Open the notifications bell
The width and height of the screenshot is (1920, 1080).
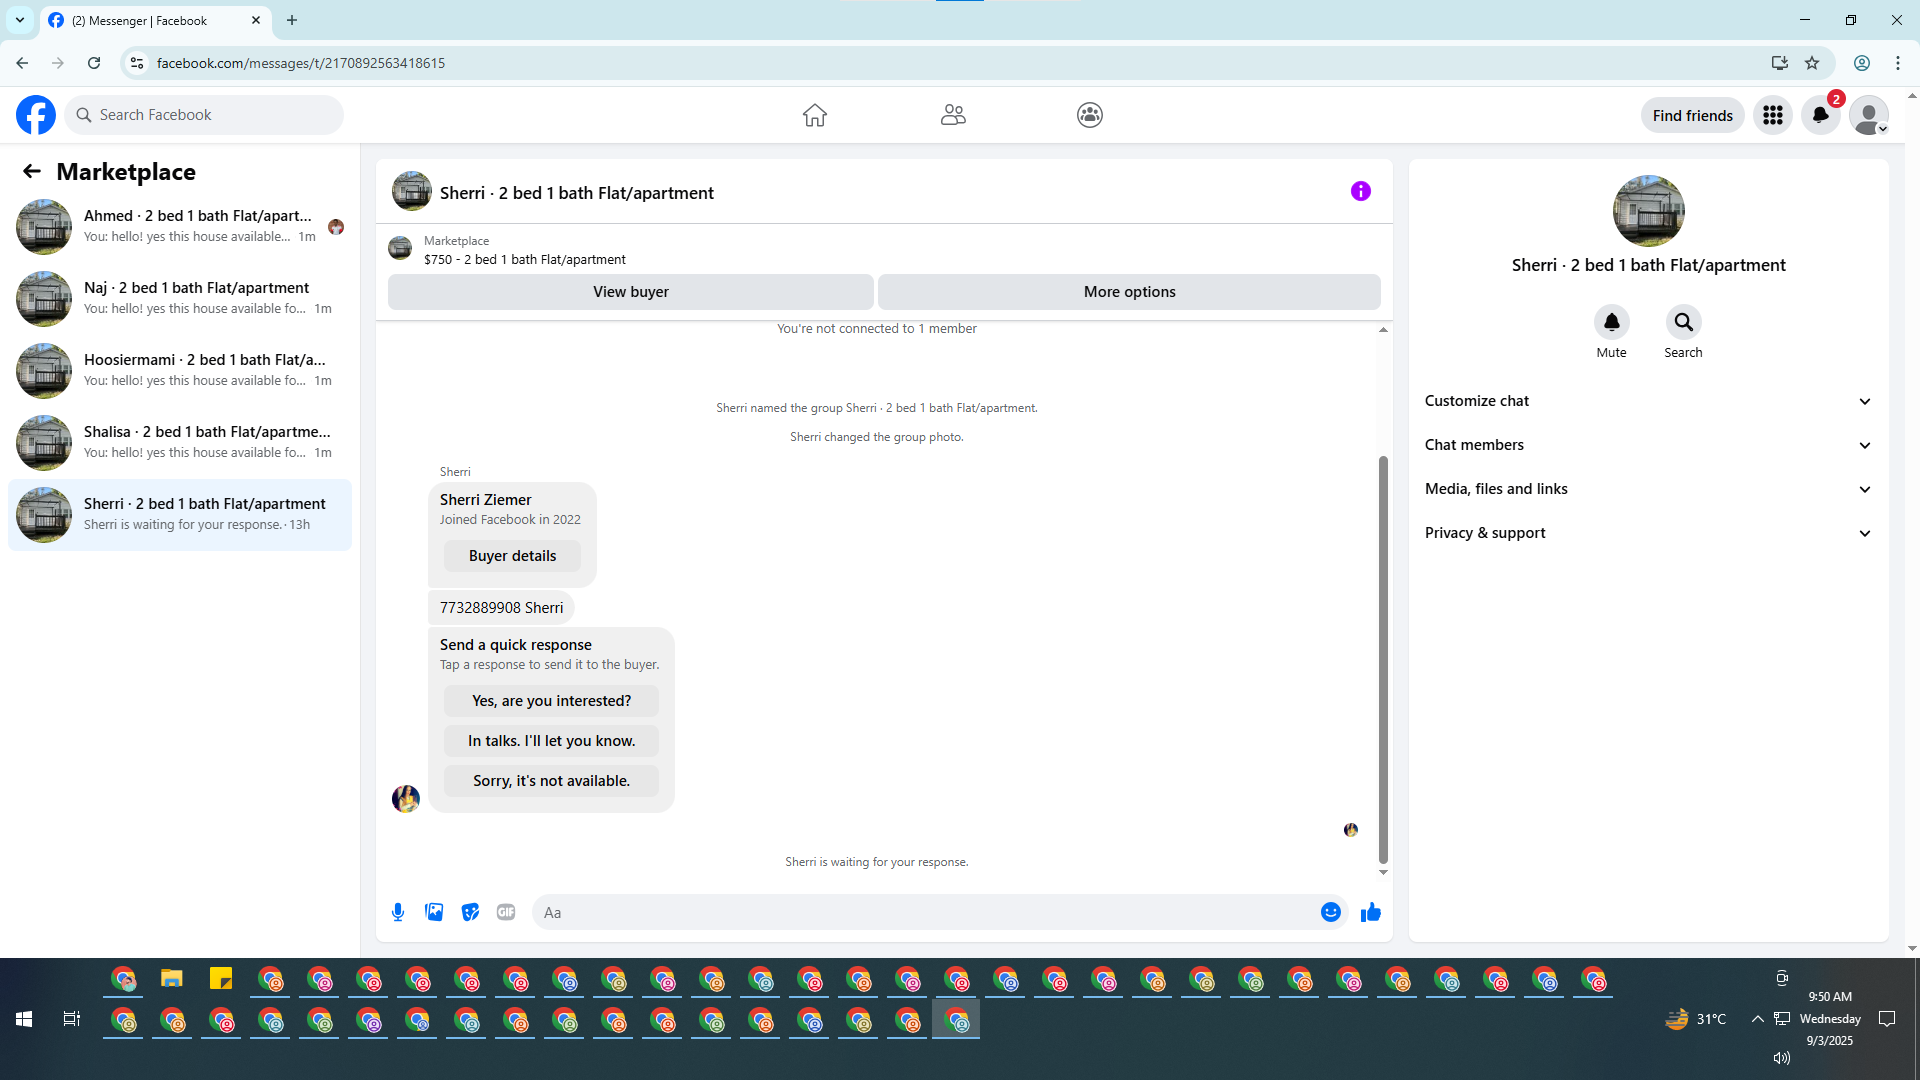coord(1821,115)
